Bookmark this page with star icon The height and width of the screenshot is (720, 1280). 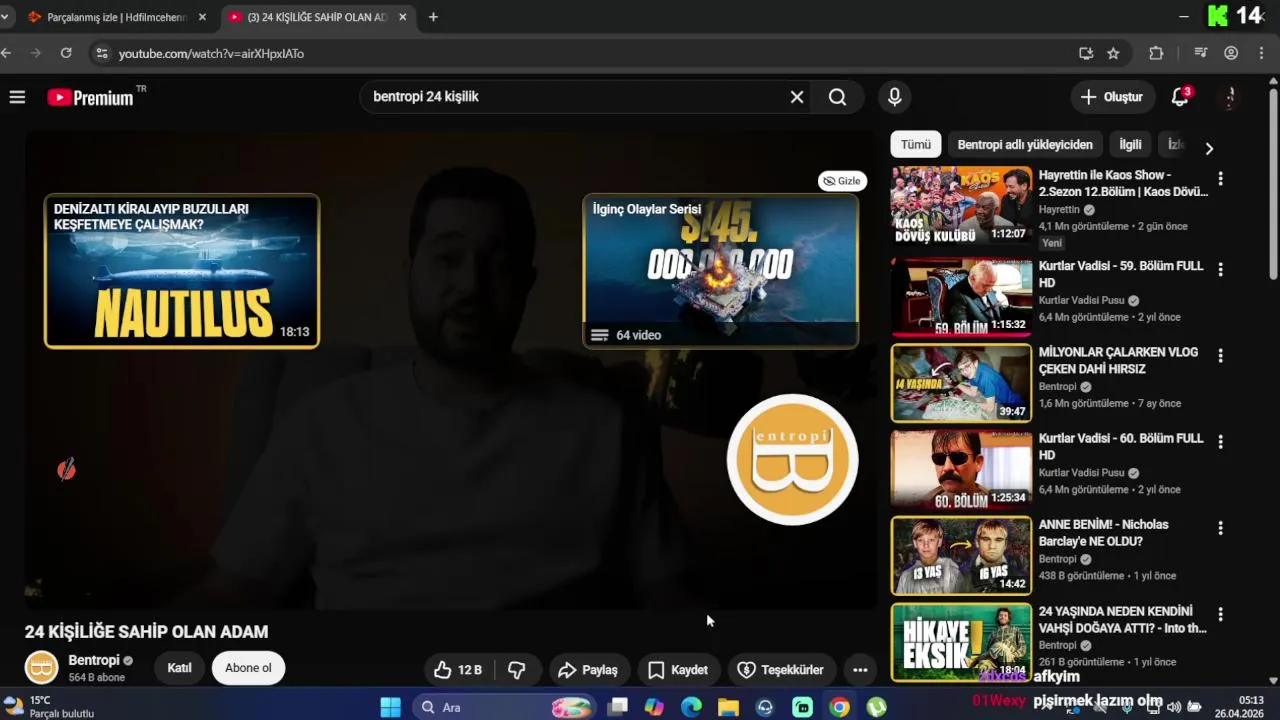point(1113,53)
